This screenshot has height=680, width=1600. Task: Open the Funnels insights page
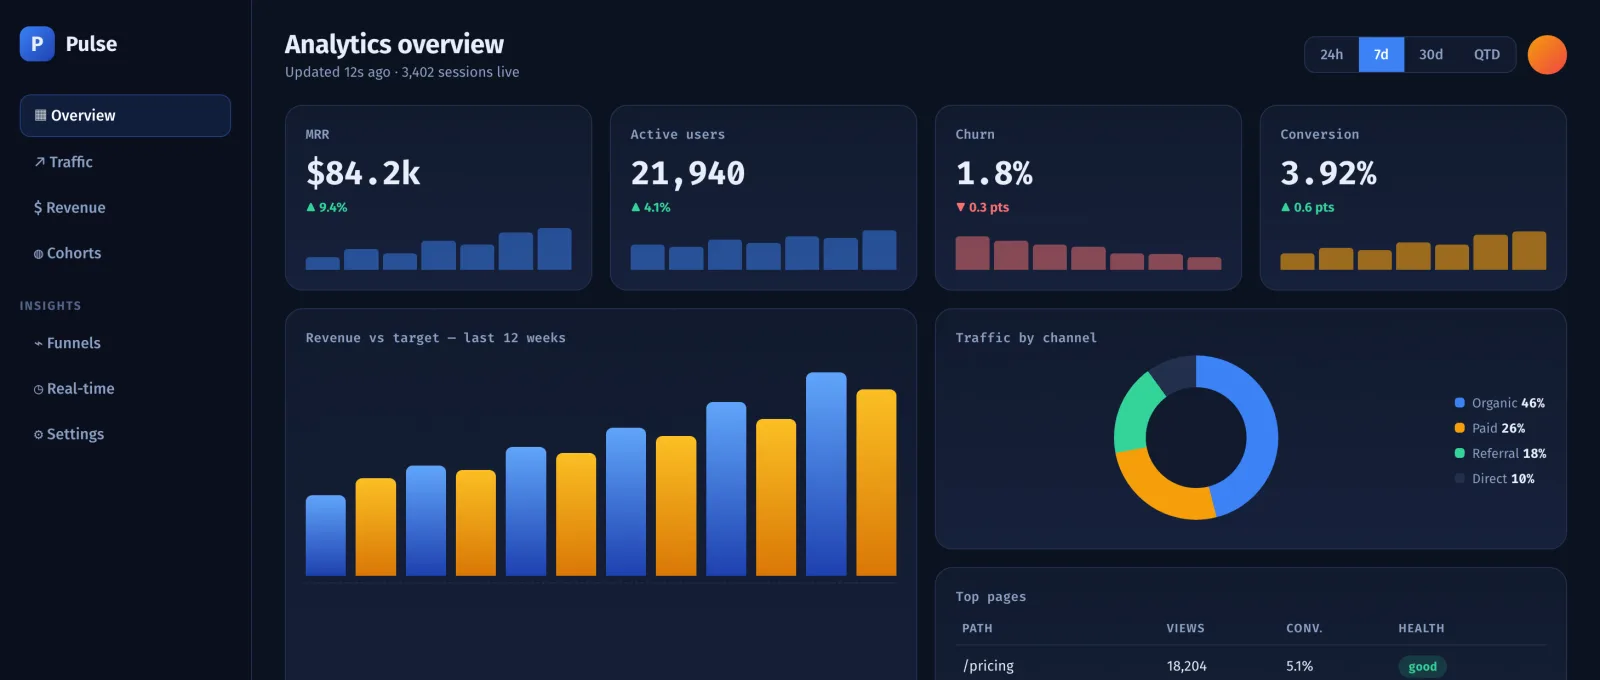[x=125, y=343]
